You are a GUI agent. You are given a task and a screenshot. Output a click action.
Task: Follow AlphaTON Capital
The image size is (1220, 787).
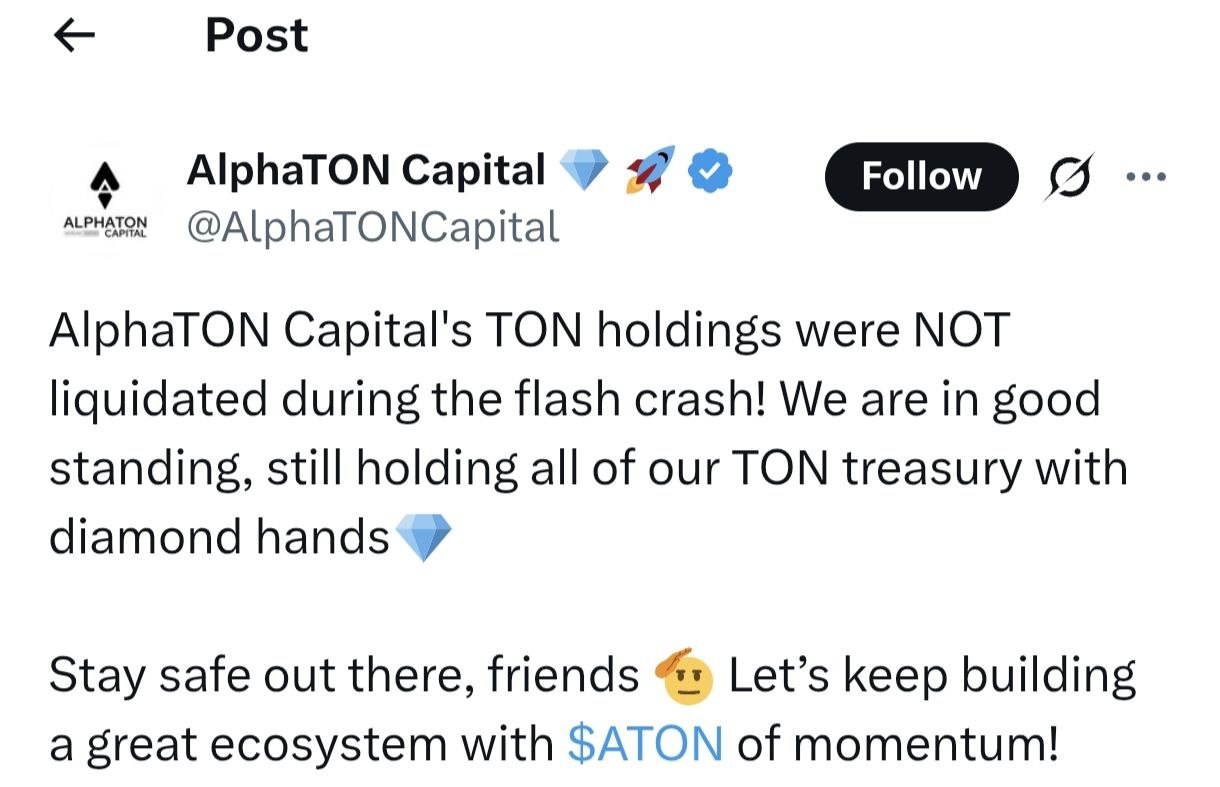click(920, 176)
